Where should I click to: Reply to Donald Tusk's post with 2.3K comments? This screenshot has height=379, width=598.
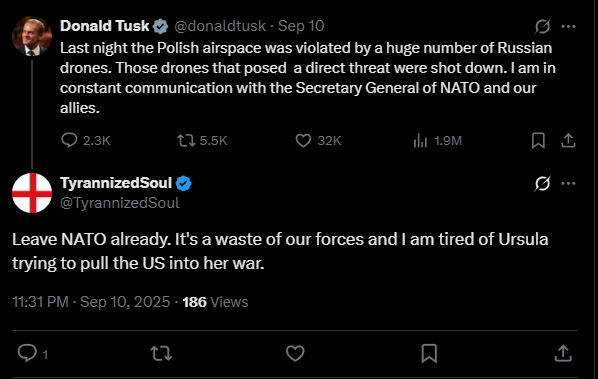tap(85, 140)
